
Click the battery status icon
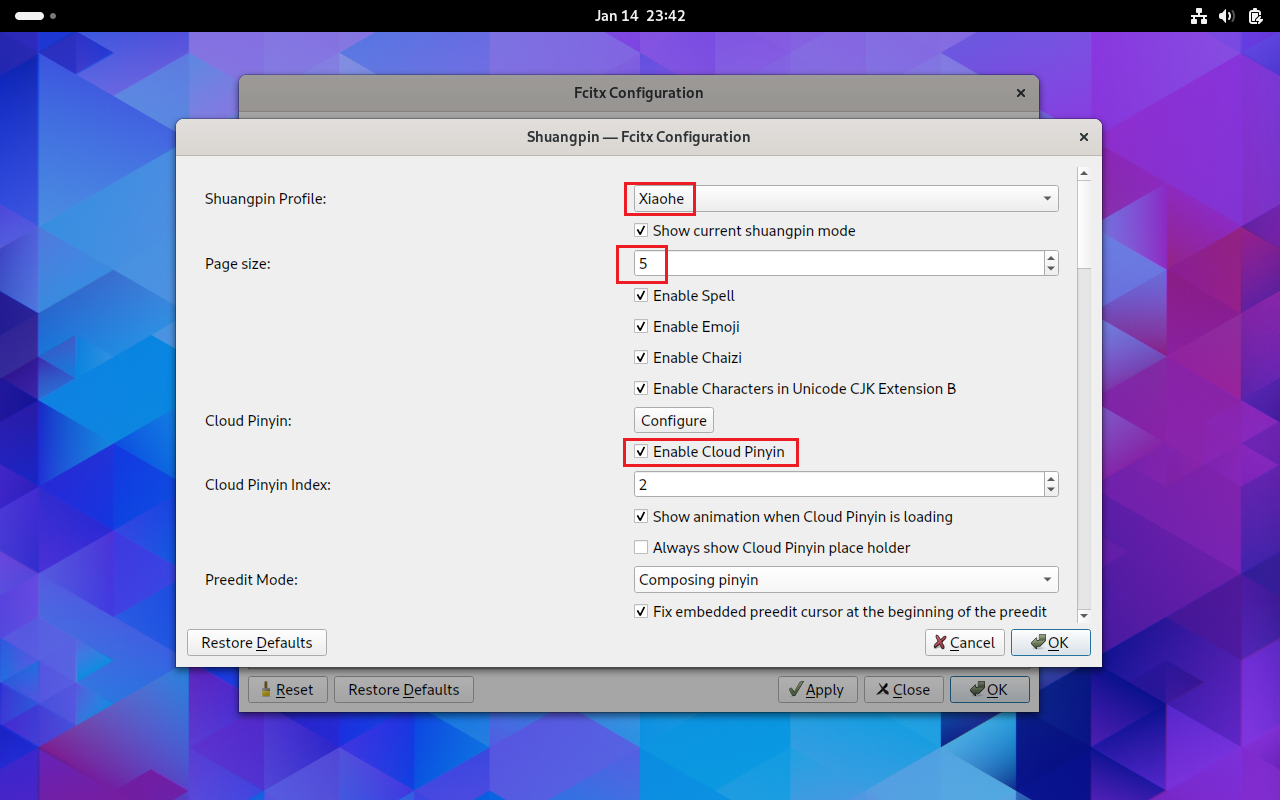(1256, 16)
